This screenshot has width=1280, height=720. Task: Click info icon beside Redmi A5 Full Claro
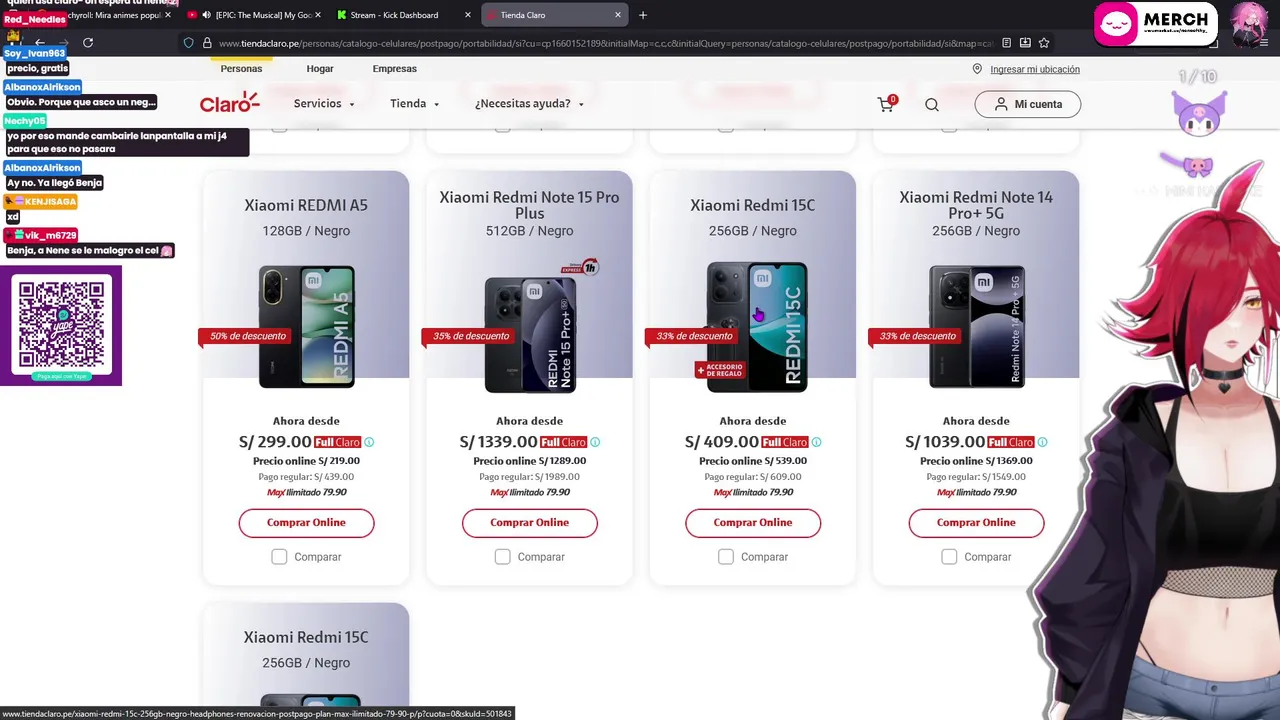(x=369, y=442)
